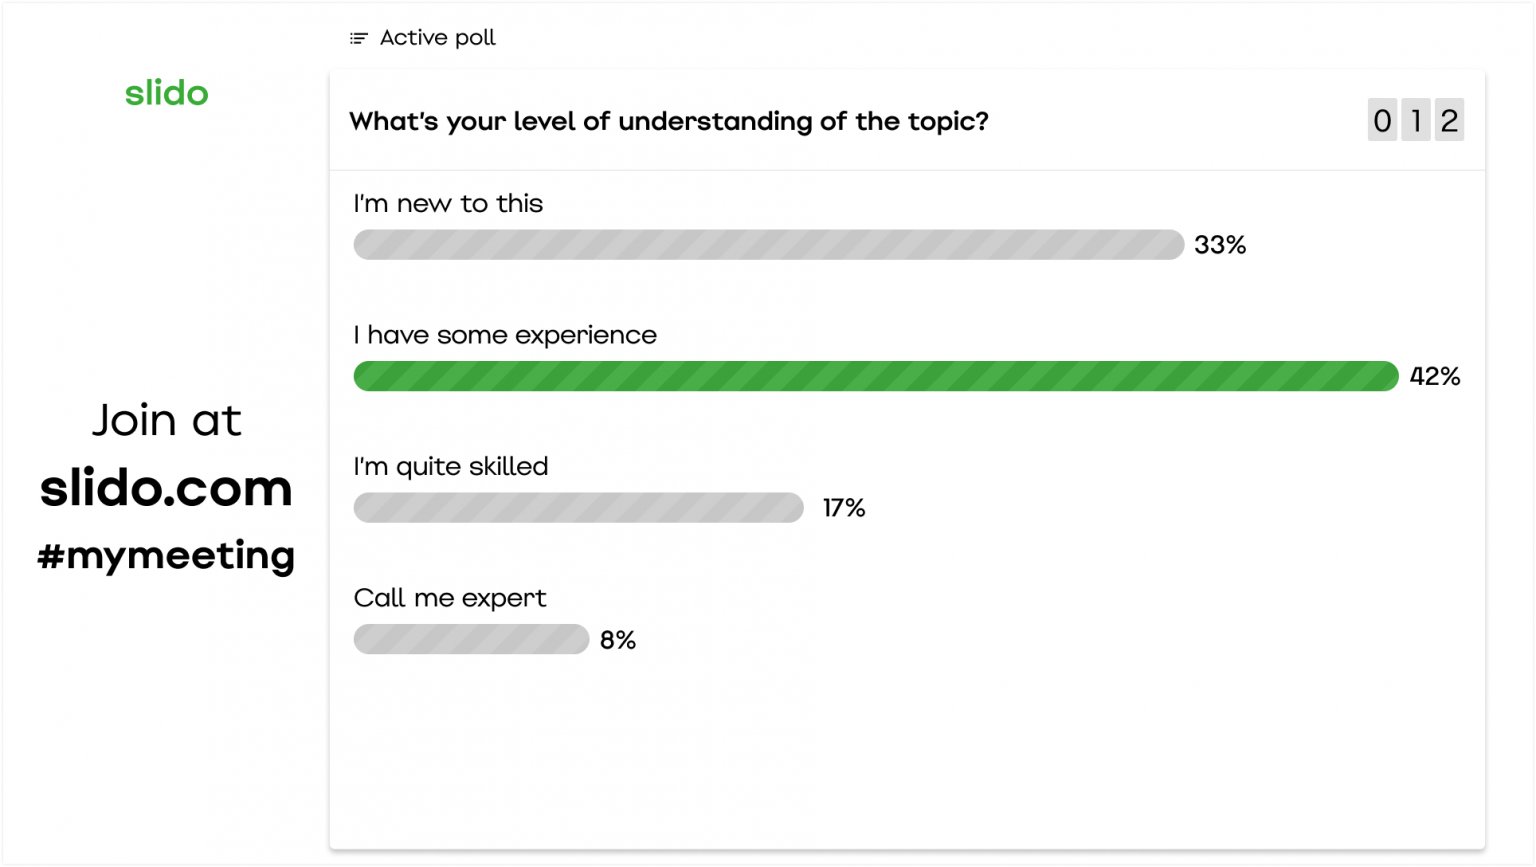Screen dimensions: 1536x867
Task: Select the "Call me expert" option
Action: 450,598
